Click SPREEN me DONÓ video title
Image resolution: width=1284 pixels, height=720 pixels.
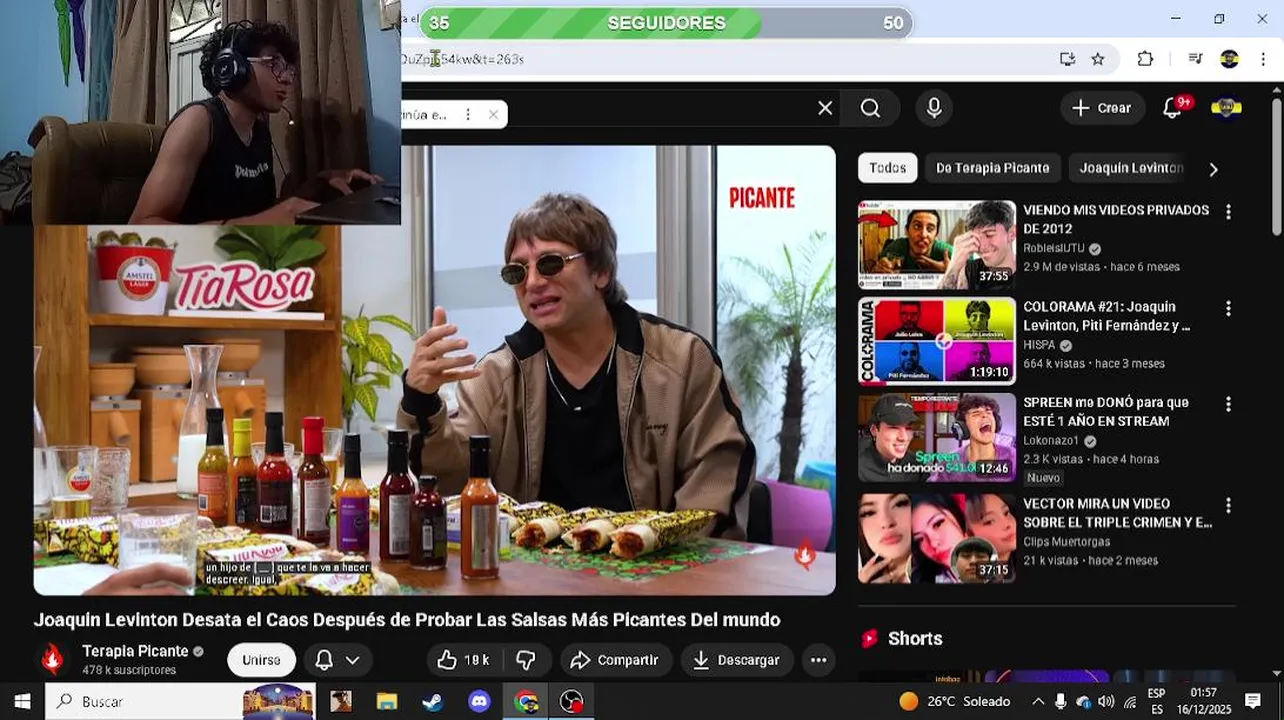[x=1106, y=411]
